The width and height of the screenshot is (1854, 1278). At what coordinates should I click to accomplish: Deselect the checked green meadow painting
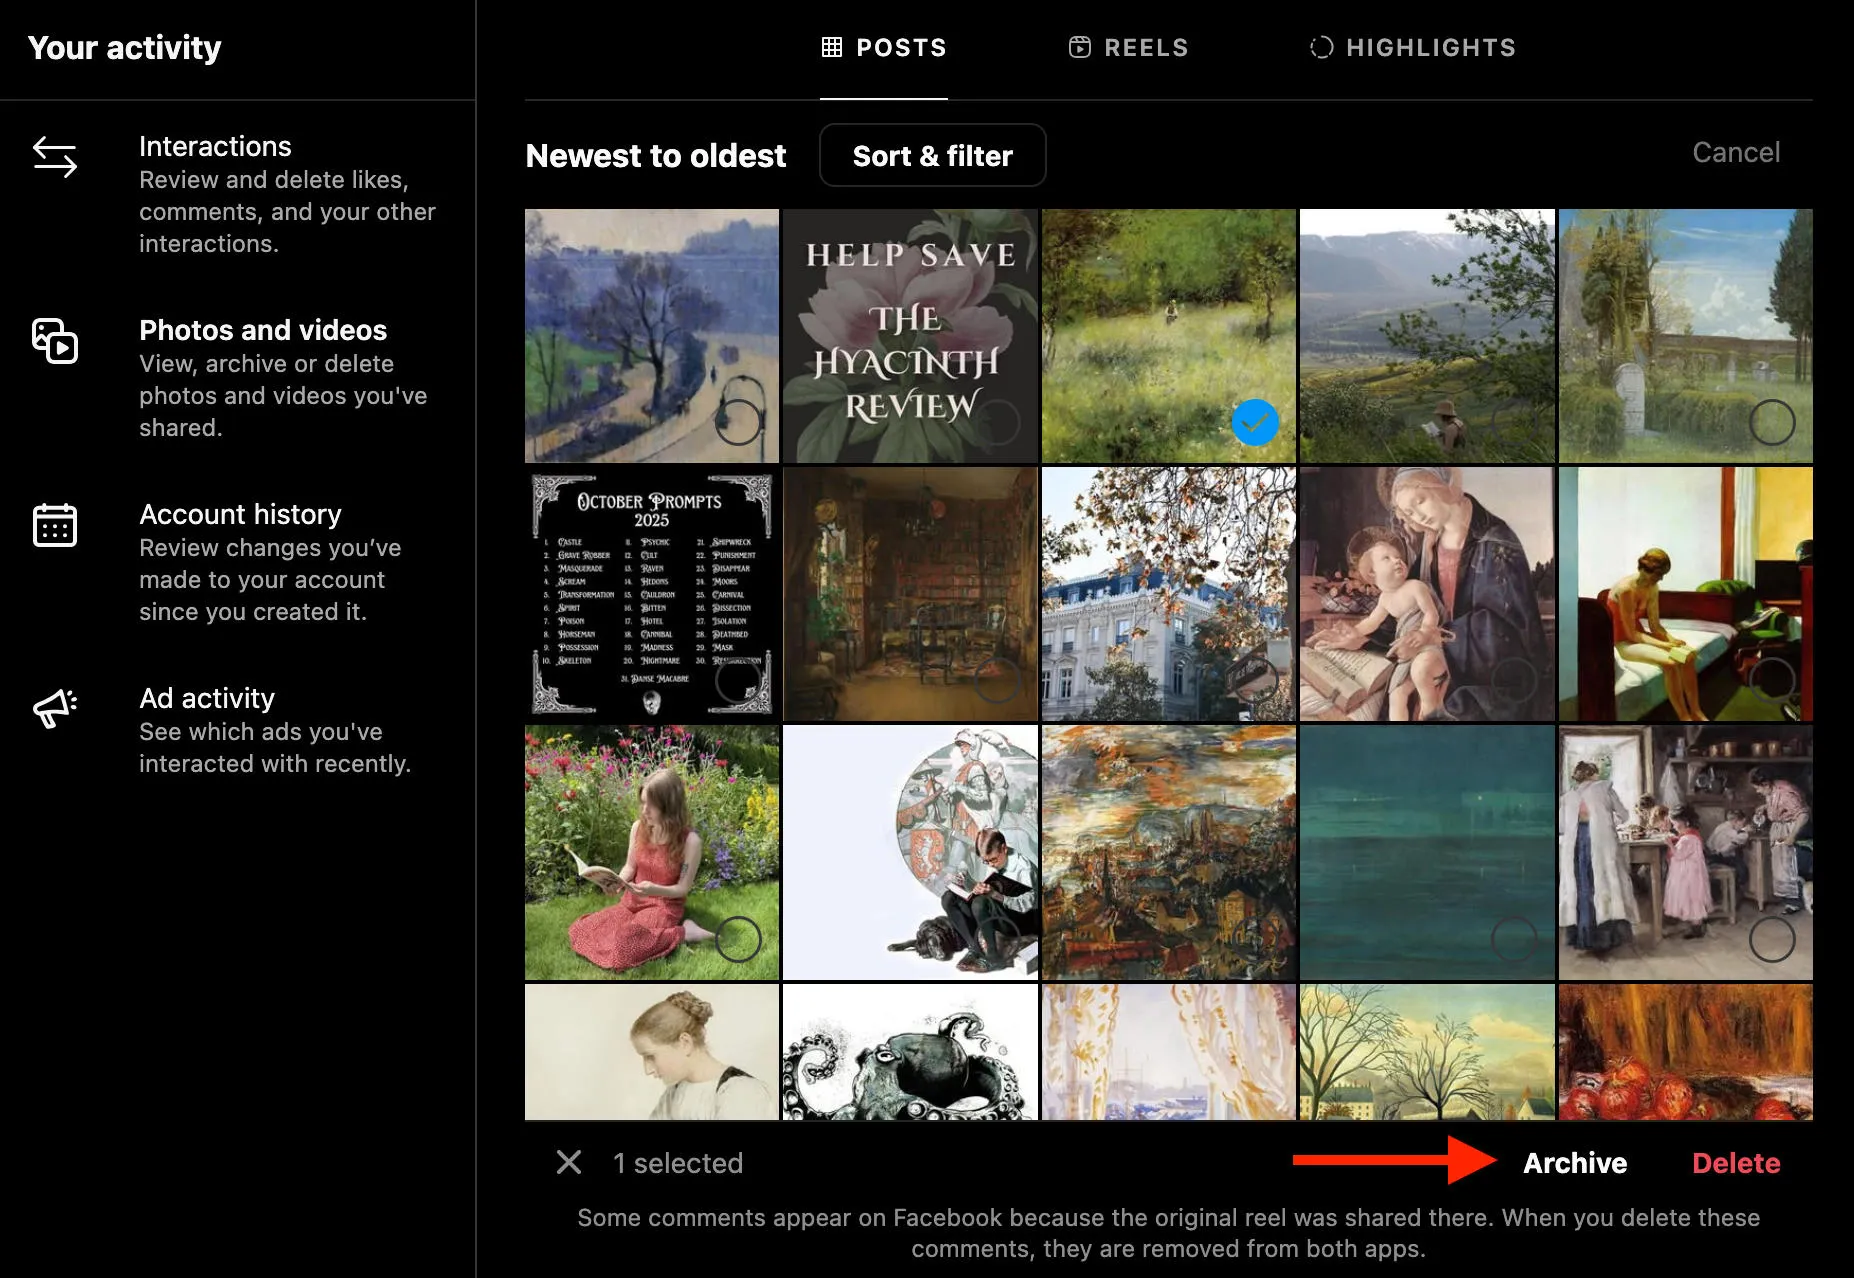(1255, 422)
